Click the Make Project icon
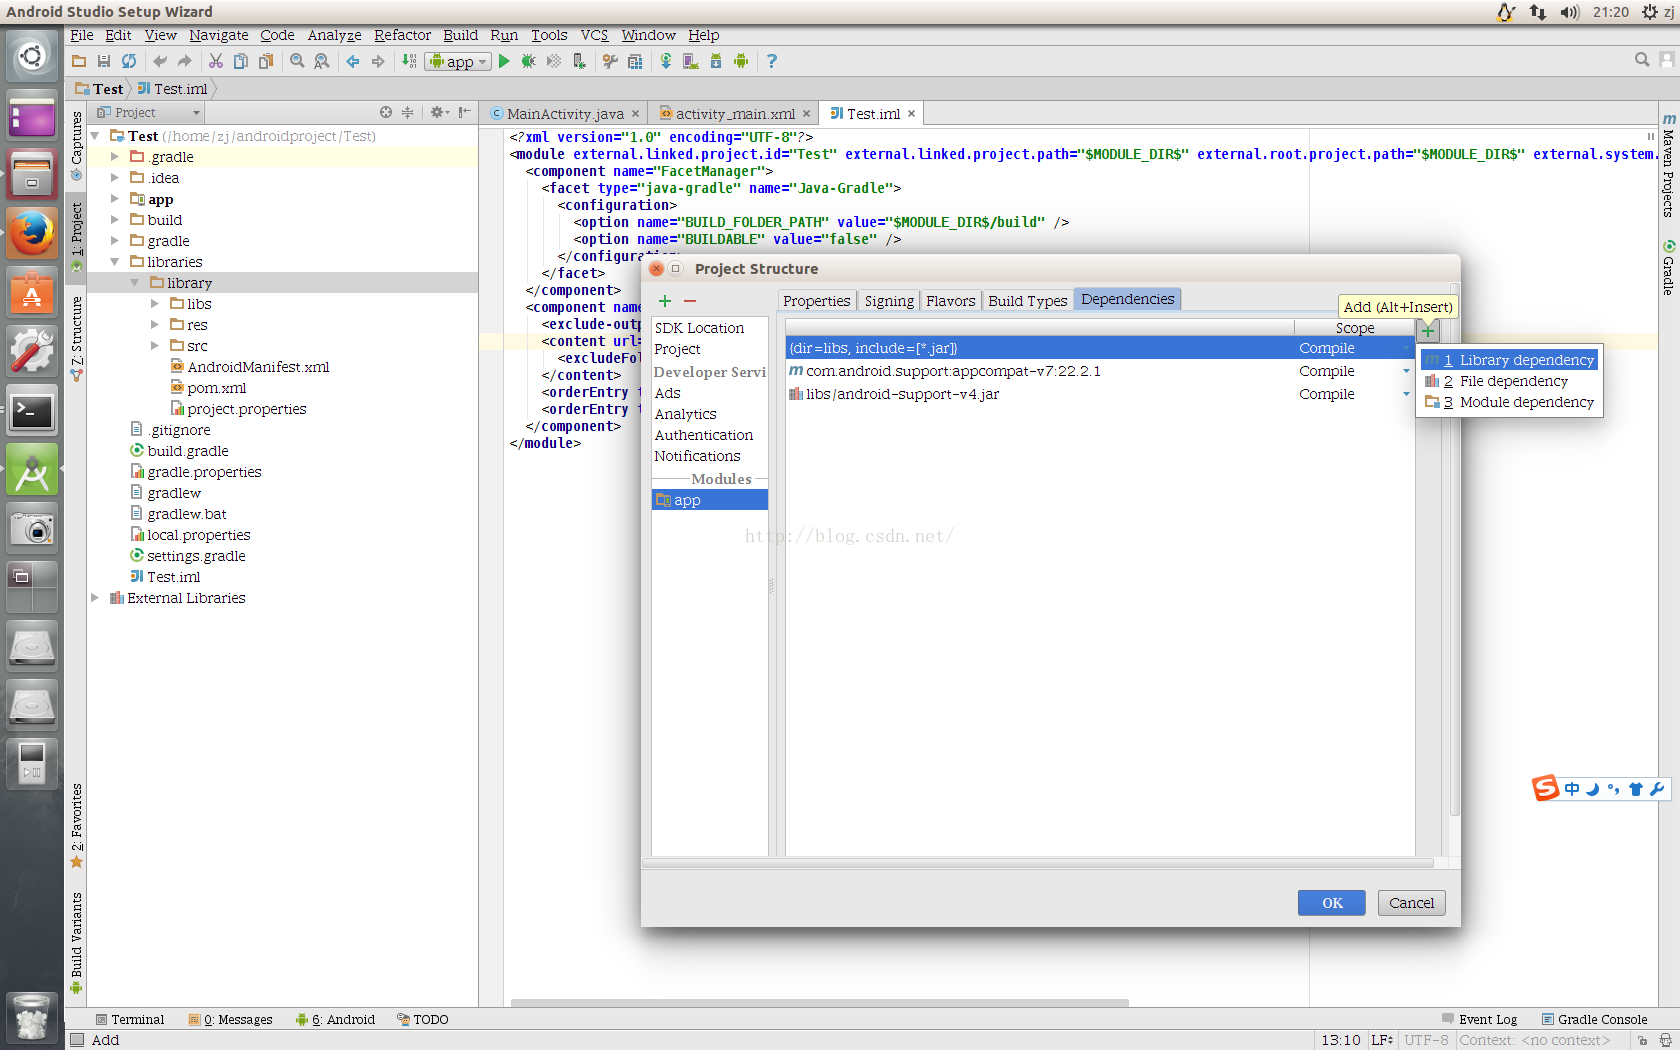 coord(409,61)
